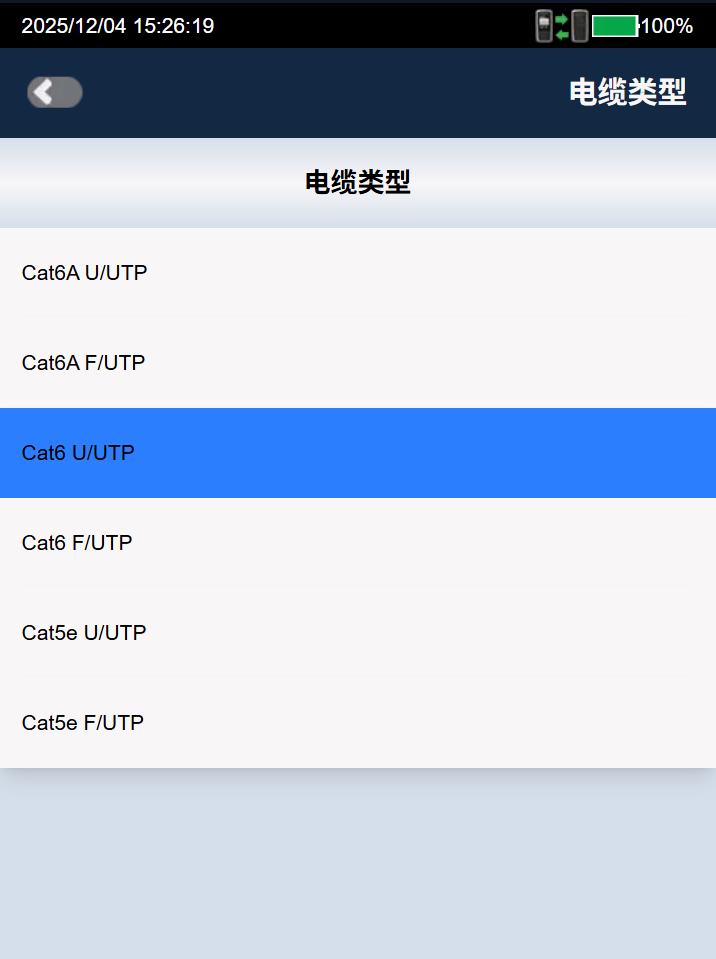Image resolution: width=716 pixels, height=959 pixels.
Task: Click the remote unit status icon
Action: click(x=580, y=26)
